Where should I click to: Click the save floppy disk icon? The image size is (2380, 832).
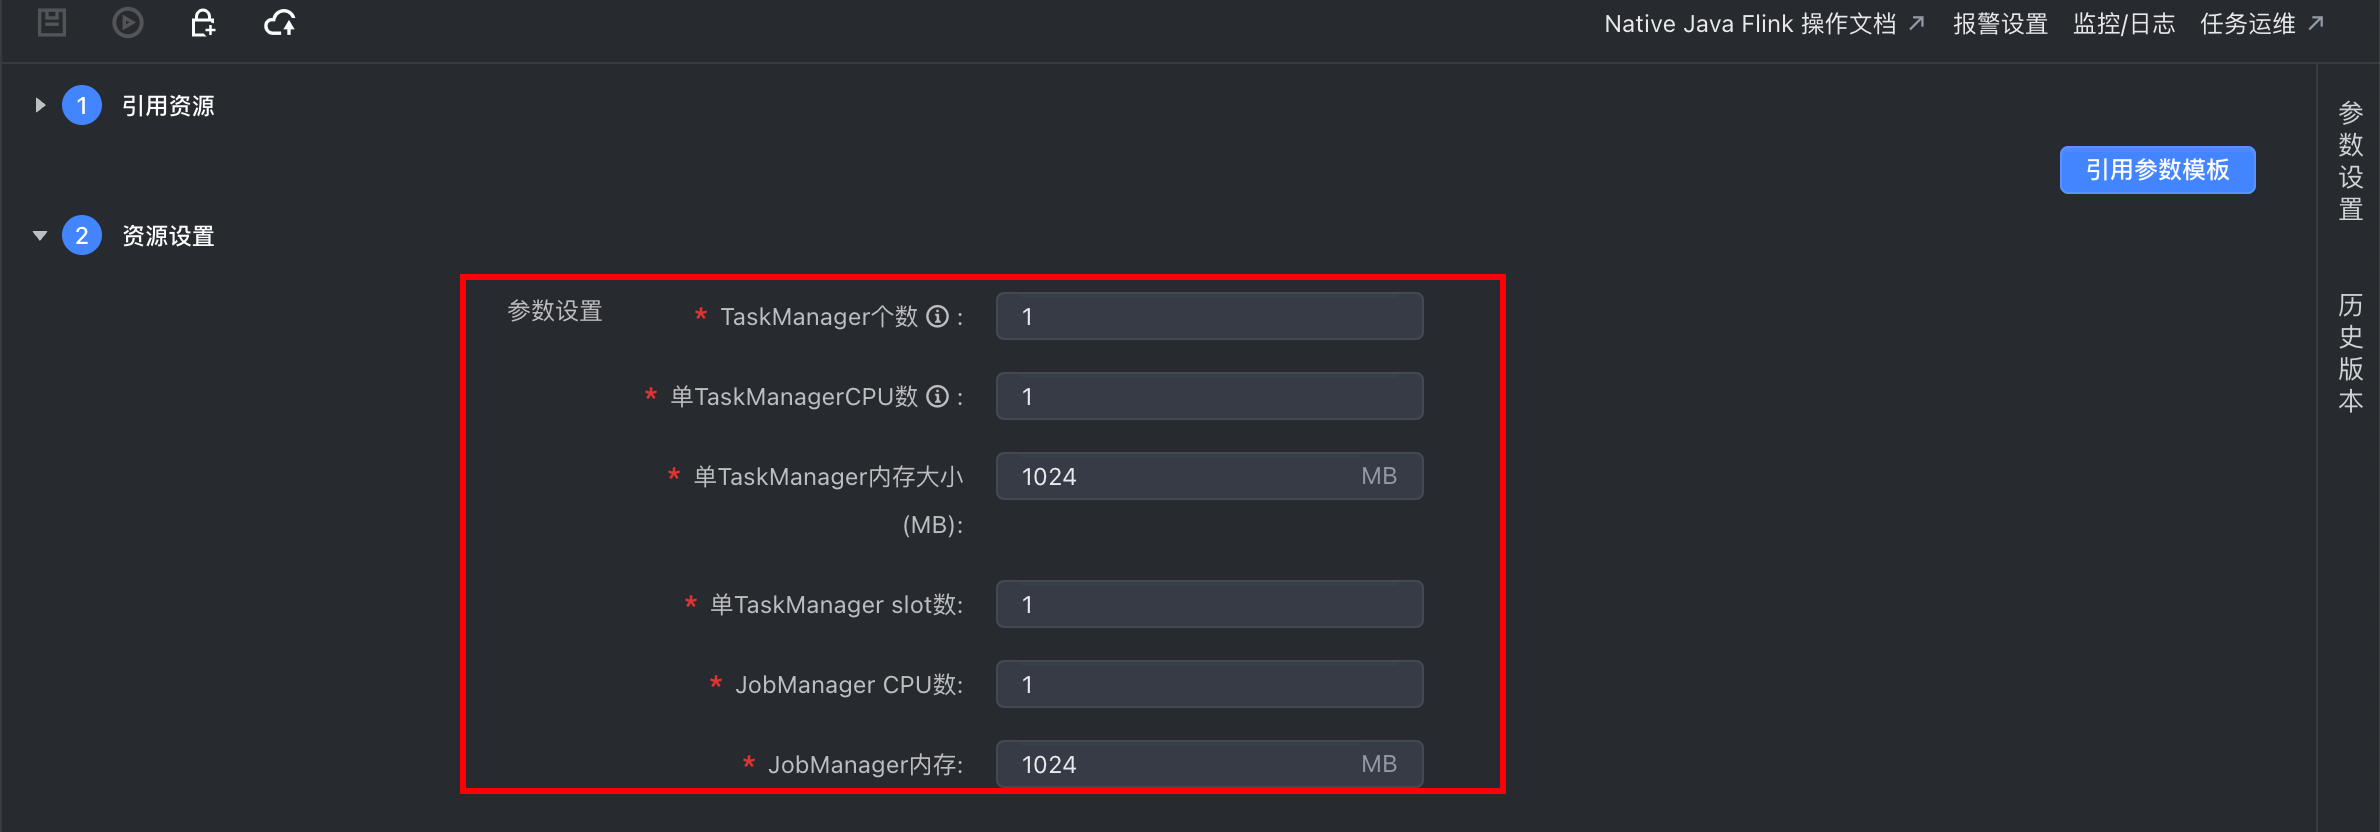tap(52, 22)
